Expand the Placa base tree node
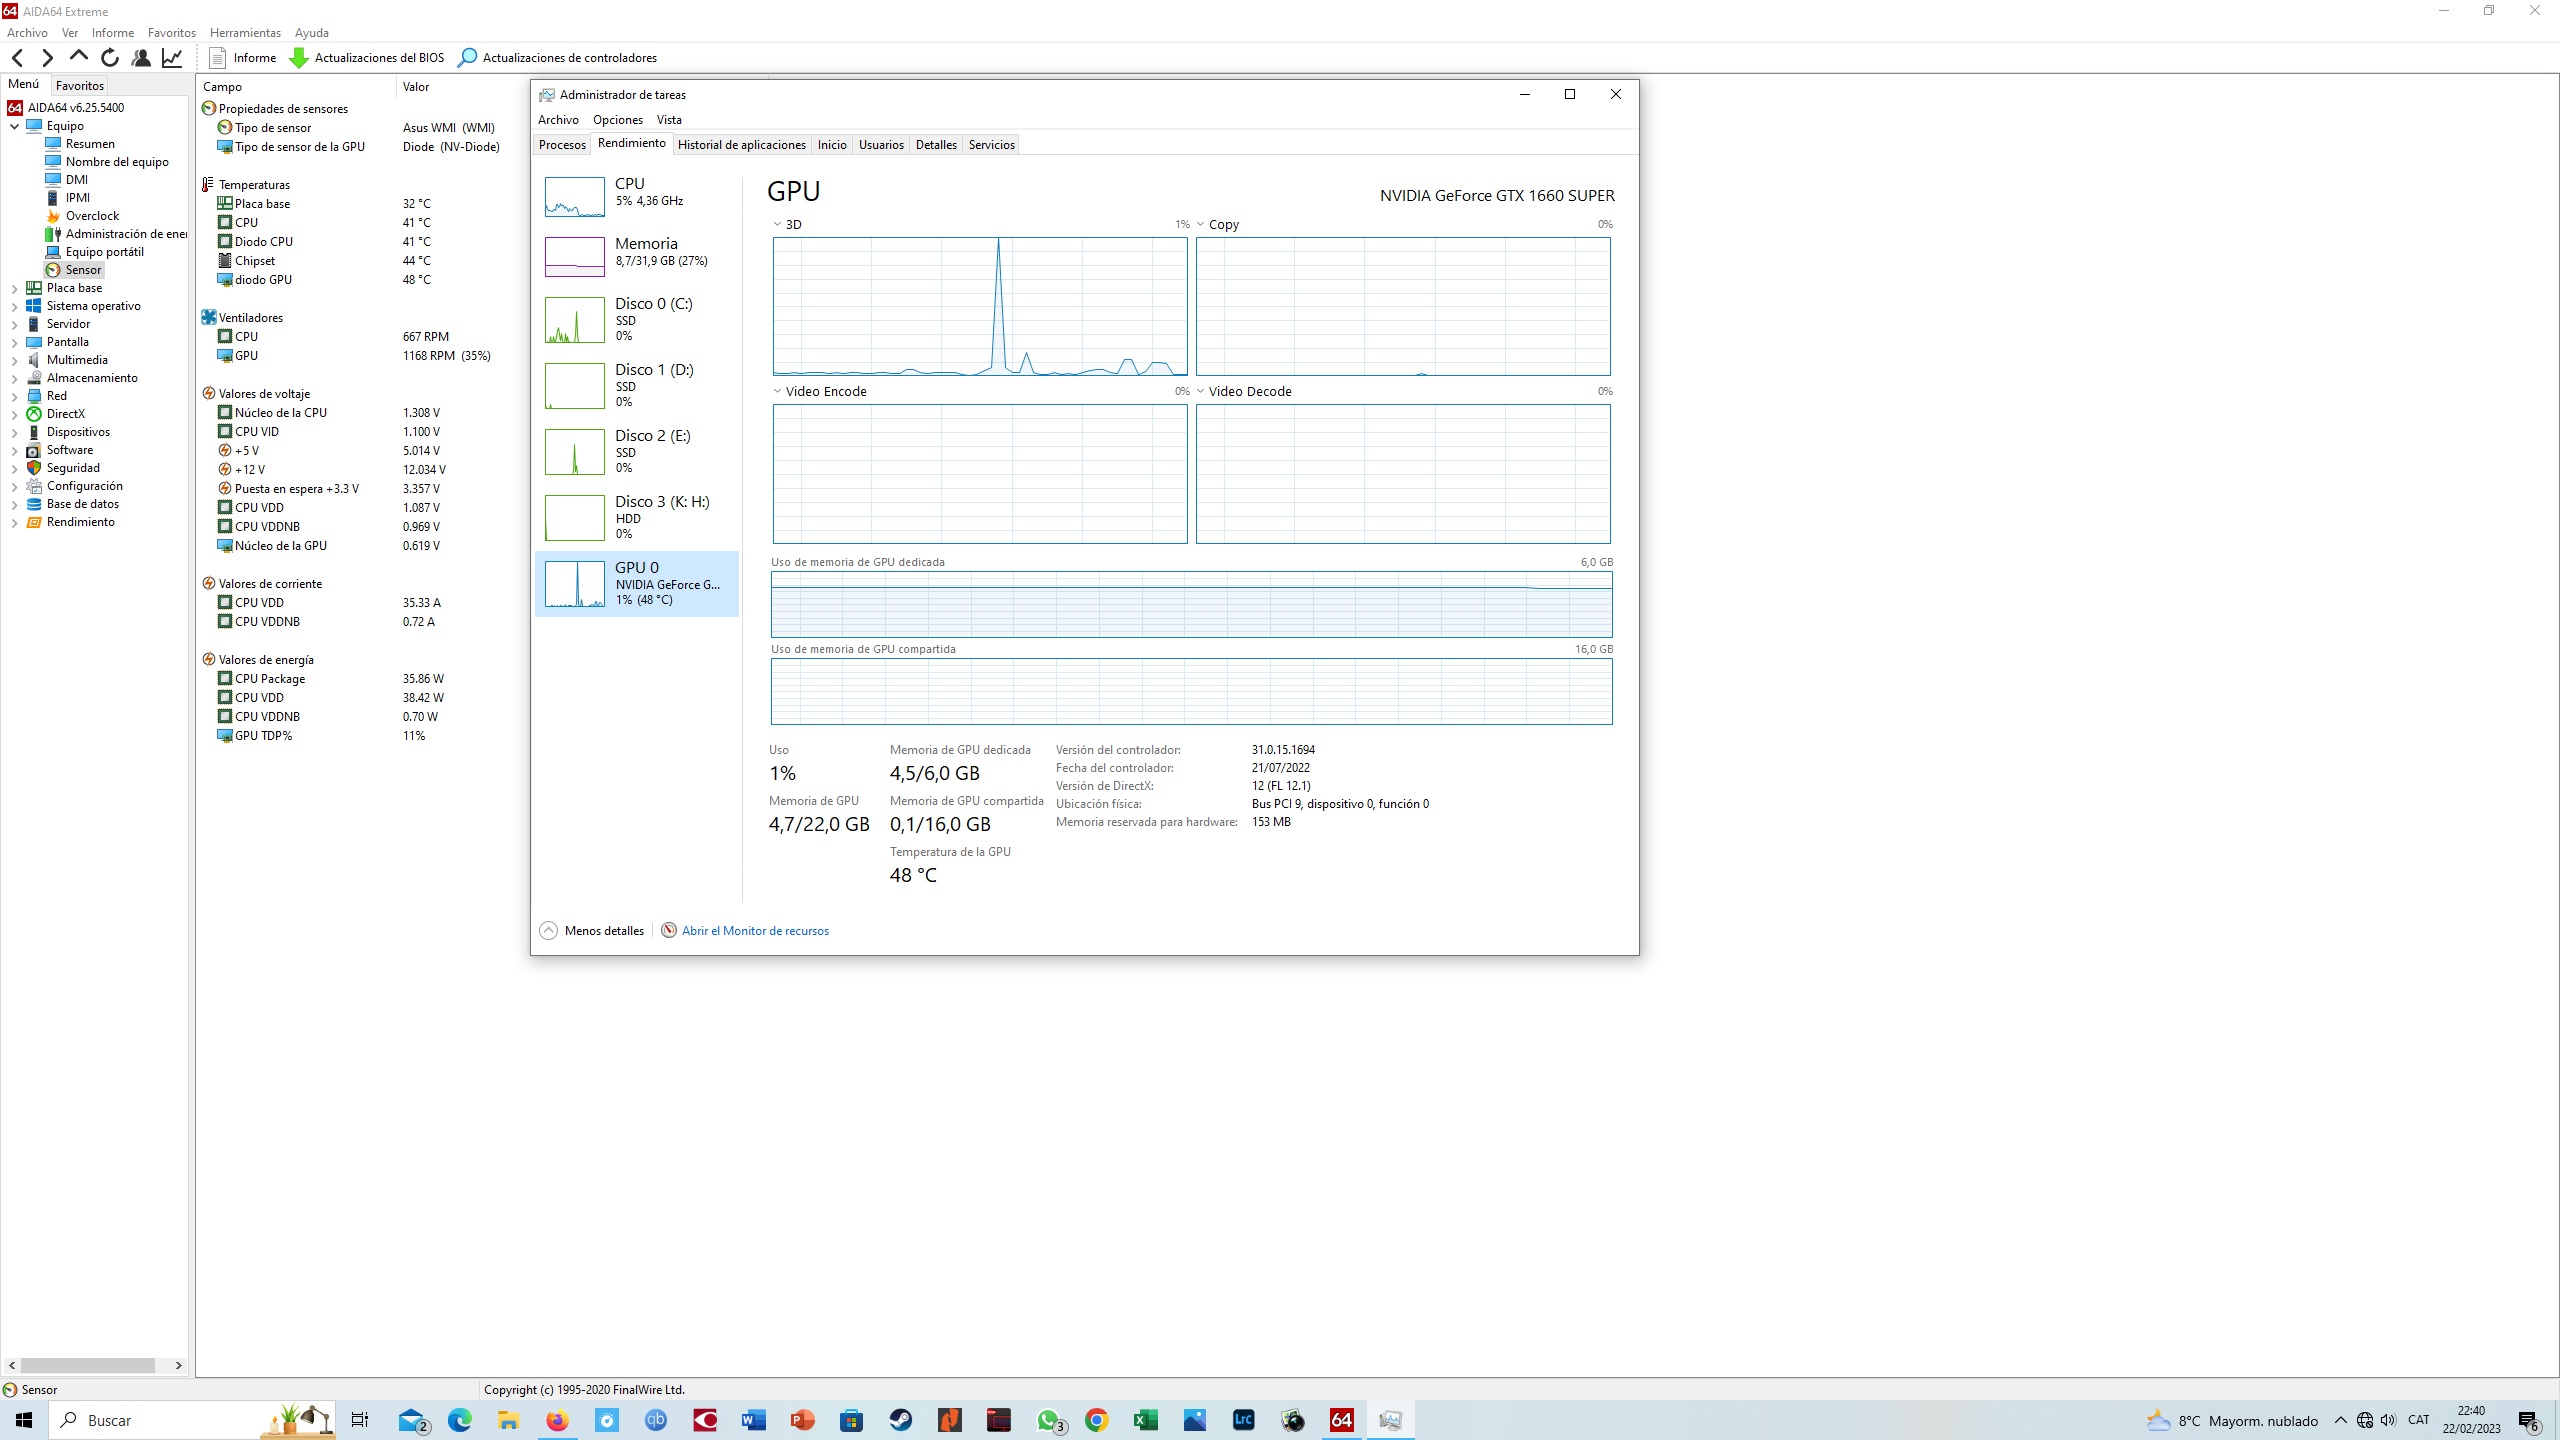The height and width of the screenshot is (1440, 2560). tap(14, 288)
